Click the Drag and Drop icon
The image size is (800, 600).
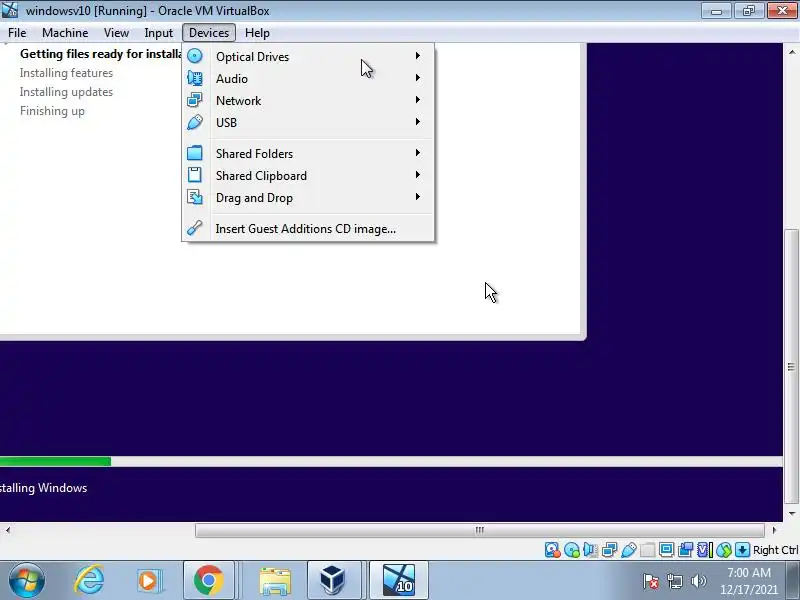tap(194, 197)
